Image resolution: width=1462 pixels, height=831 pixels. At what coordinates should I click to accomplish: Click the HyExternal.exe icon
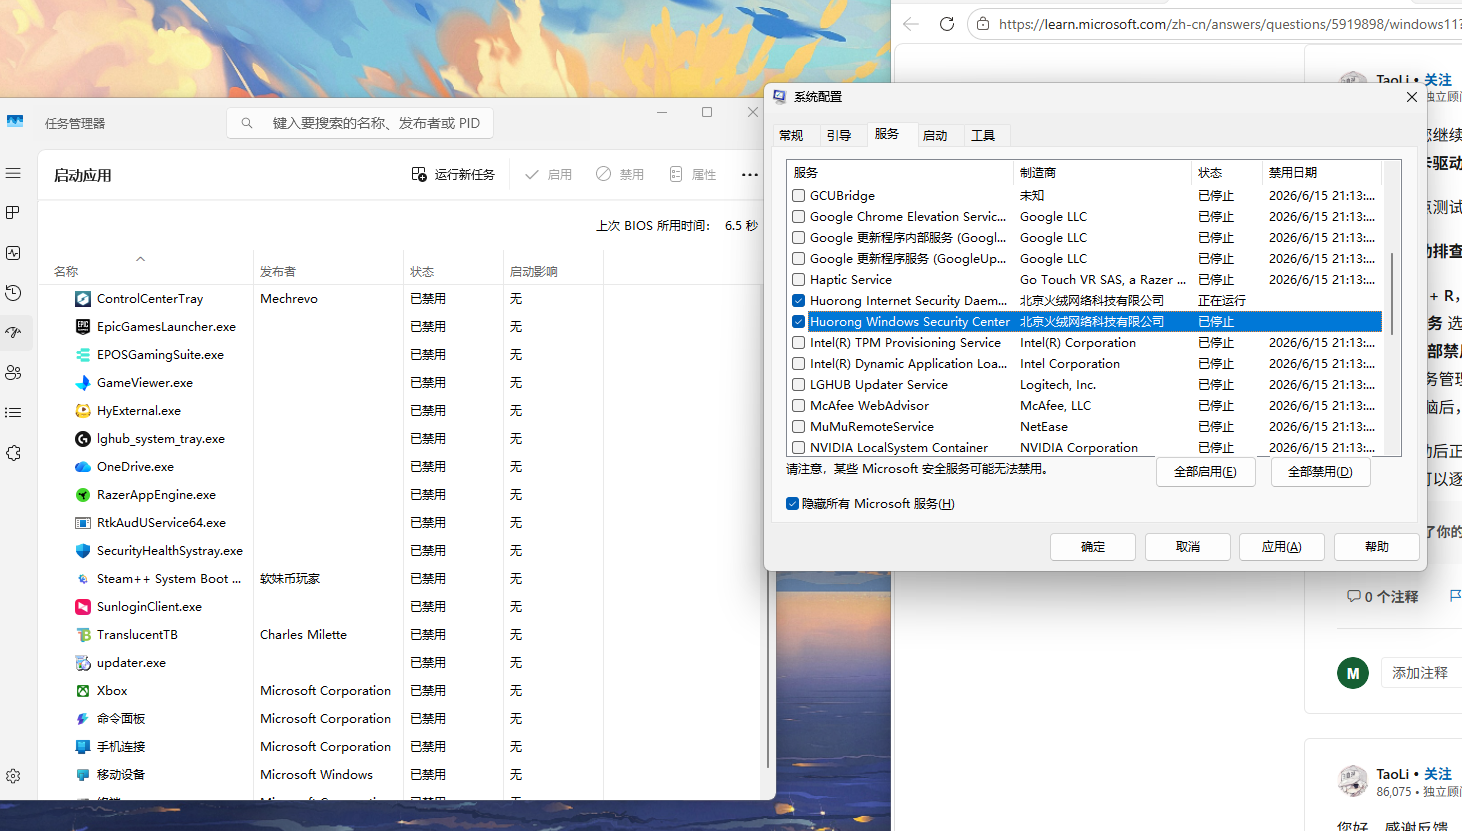pyautogui.click(x=83, y=411)
